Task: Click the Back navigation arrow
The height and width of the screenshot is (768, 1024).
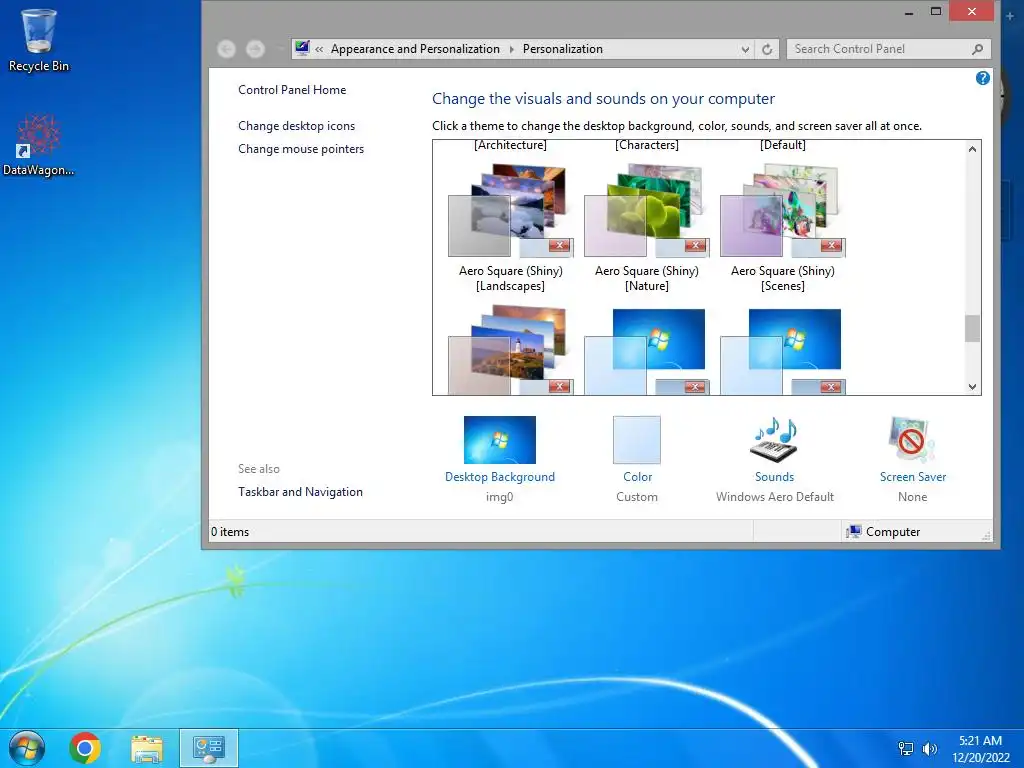Action: pyautogui.click(x=226, y=49)
